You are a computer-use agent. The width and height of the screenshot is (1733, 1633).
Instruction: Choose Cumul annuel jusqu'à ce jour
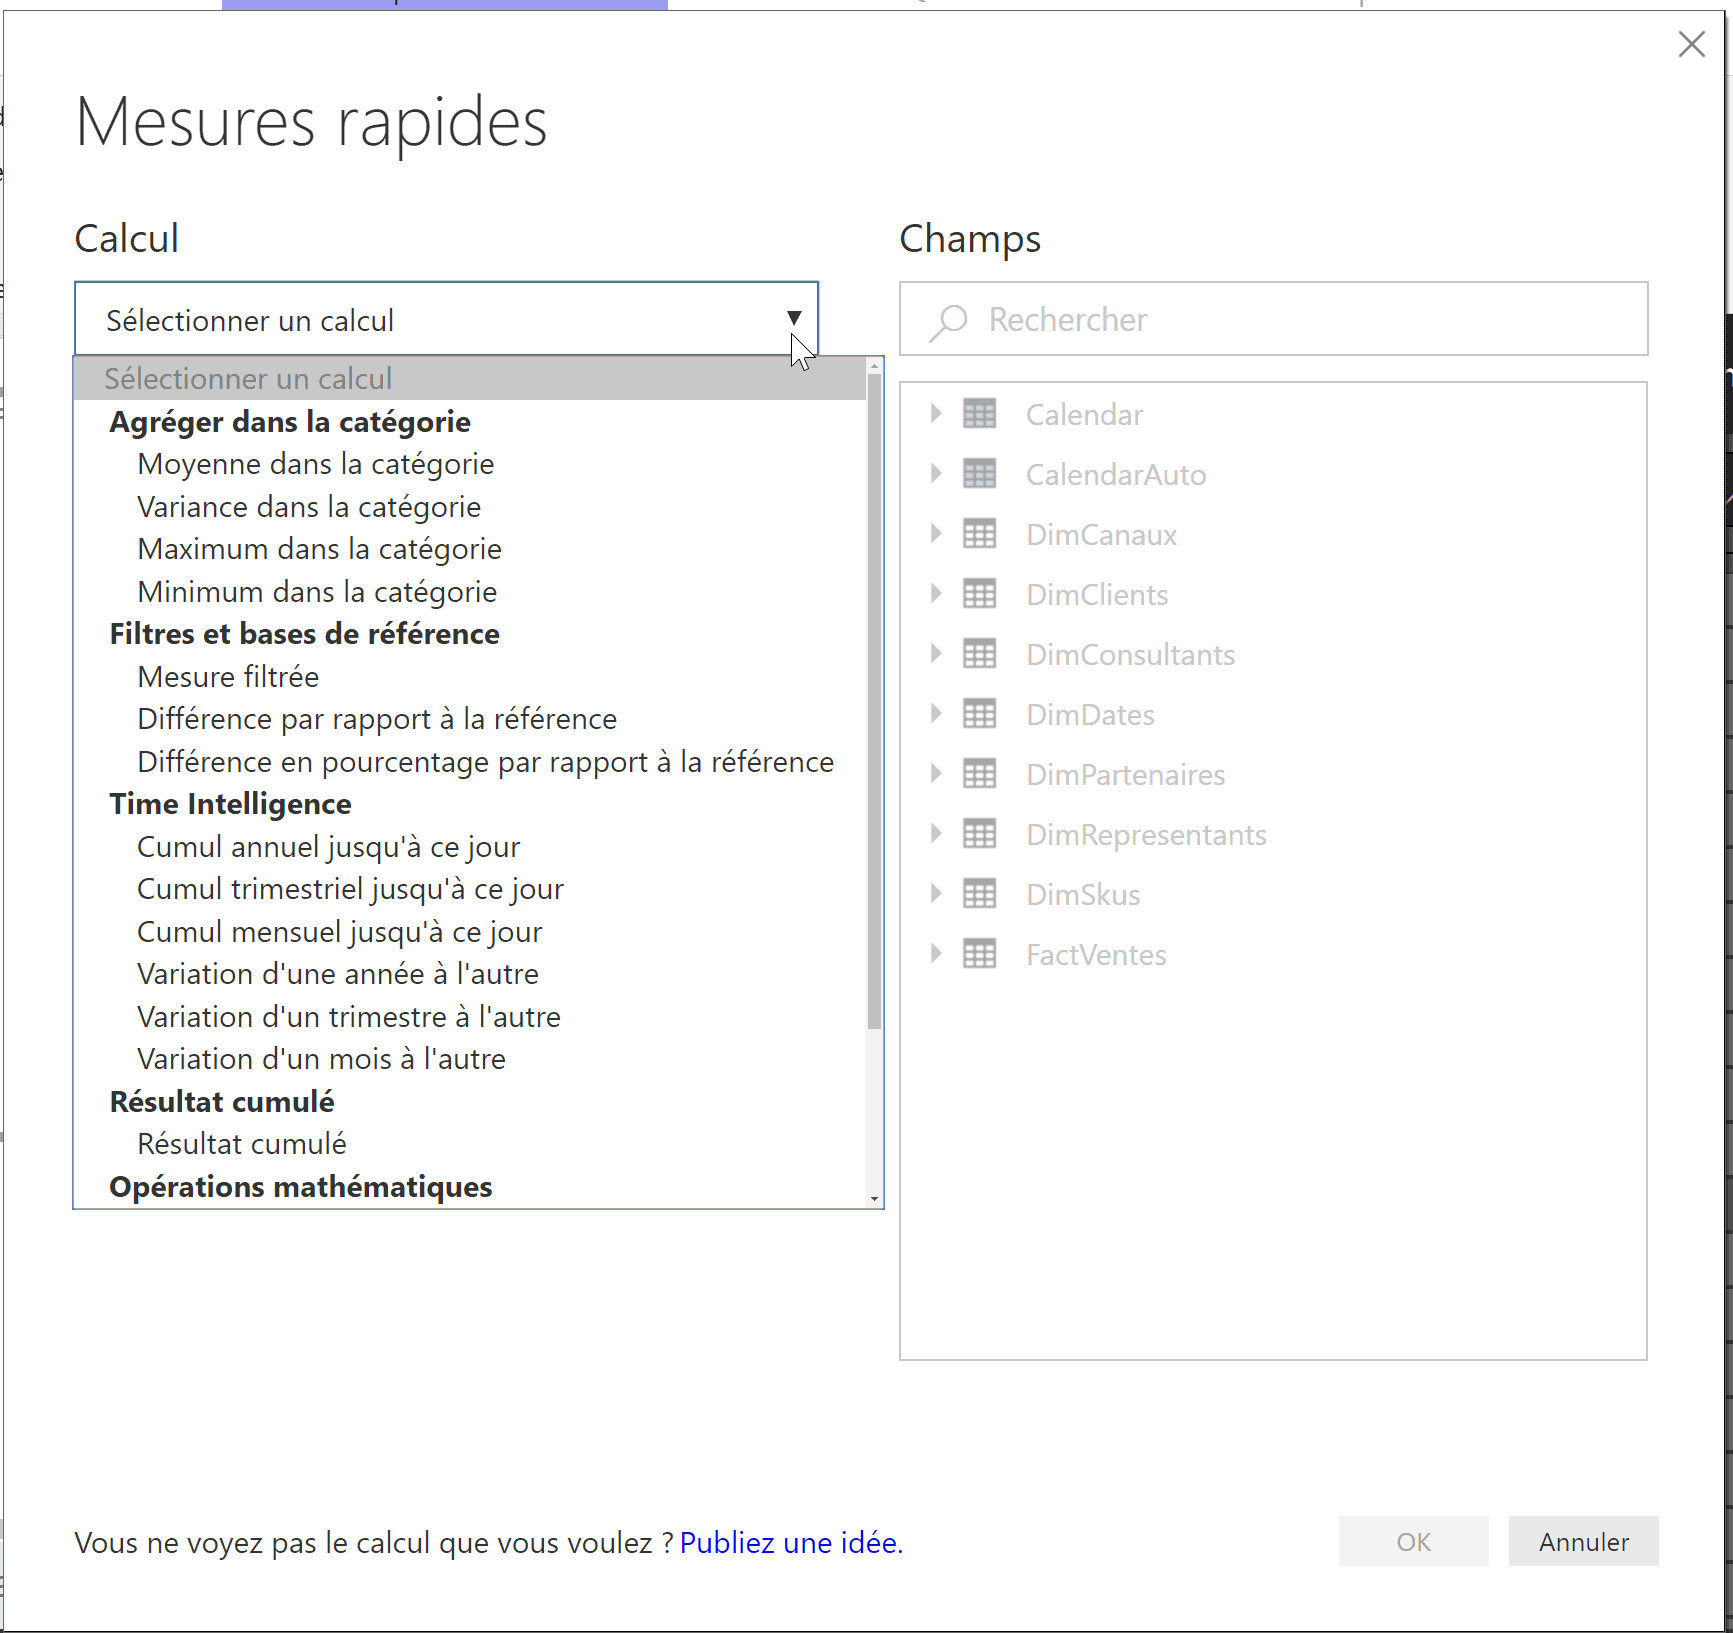click(328, 848)
